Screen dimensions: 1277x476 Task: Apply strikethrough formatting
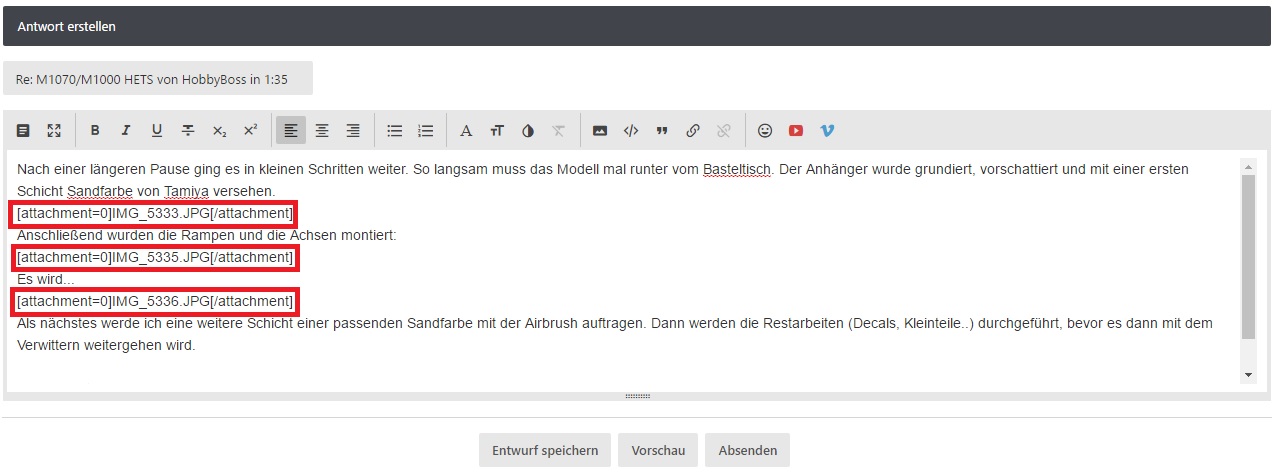click(x=188, y=130)
